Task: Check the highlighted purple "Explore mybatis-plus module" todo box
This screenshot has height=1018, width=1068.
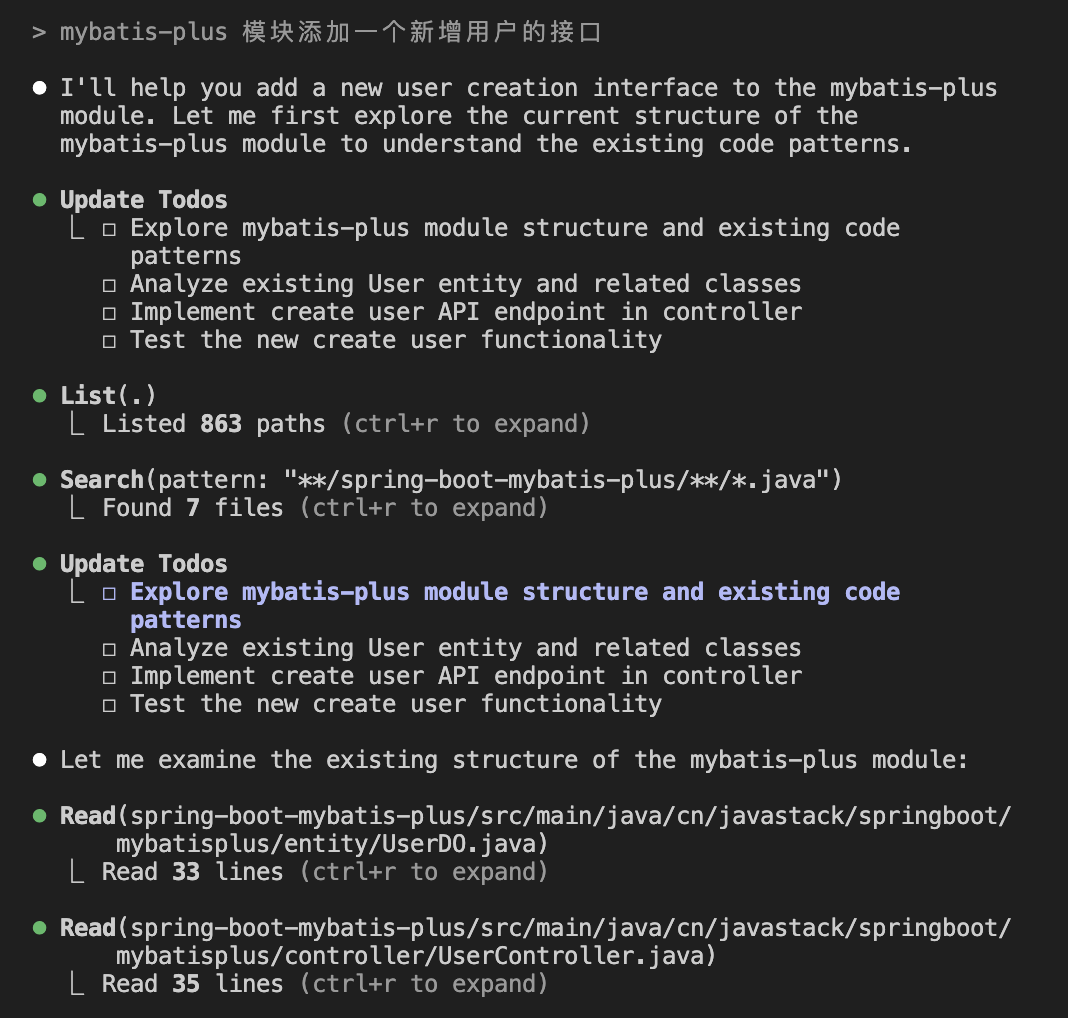Action: [109, 593]
